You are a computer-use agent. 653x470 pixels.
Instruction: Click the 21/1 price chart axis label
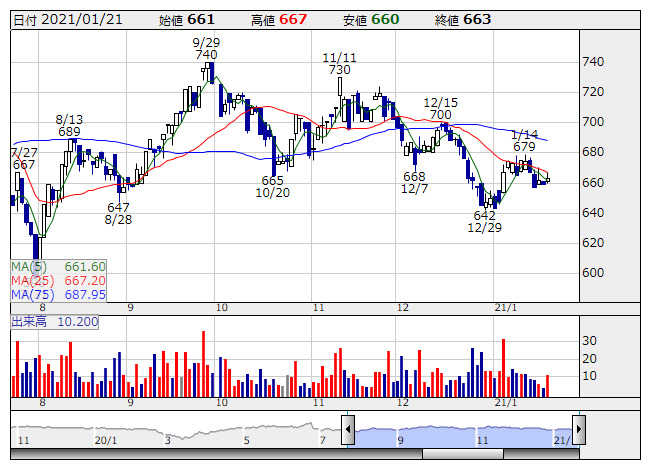tap(506, 308)
